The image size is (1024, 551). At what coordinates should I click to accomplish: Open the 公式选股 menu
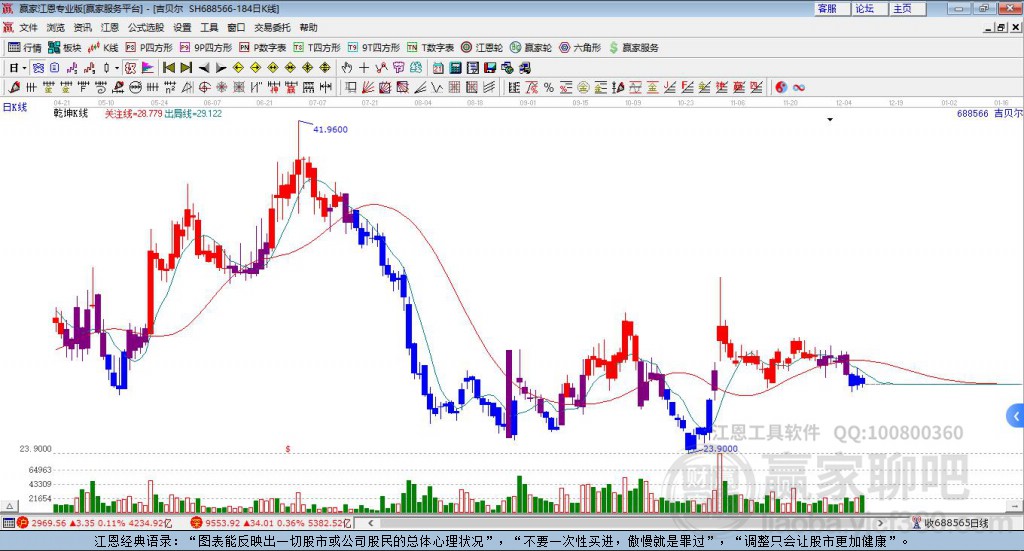146,27
